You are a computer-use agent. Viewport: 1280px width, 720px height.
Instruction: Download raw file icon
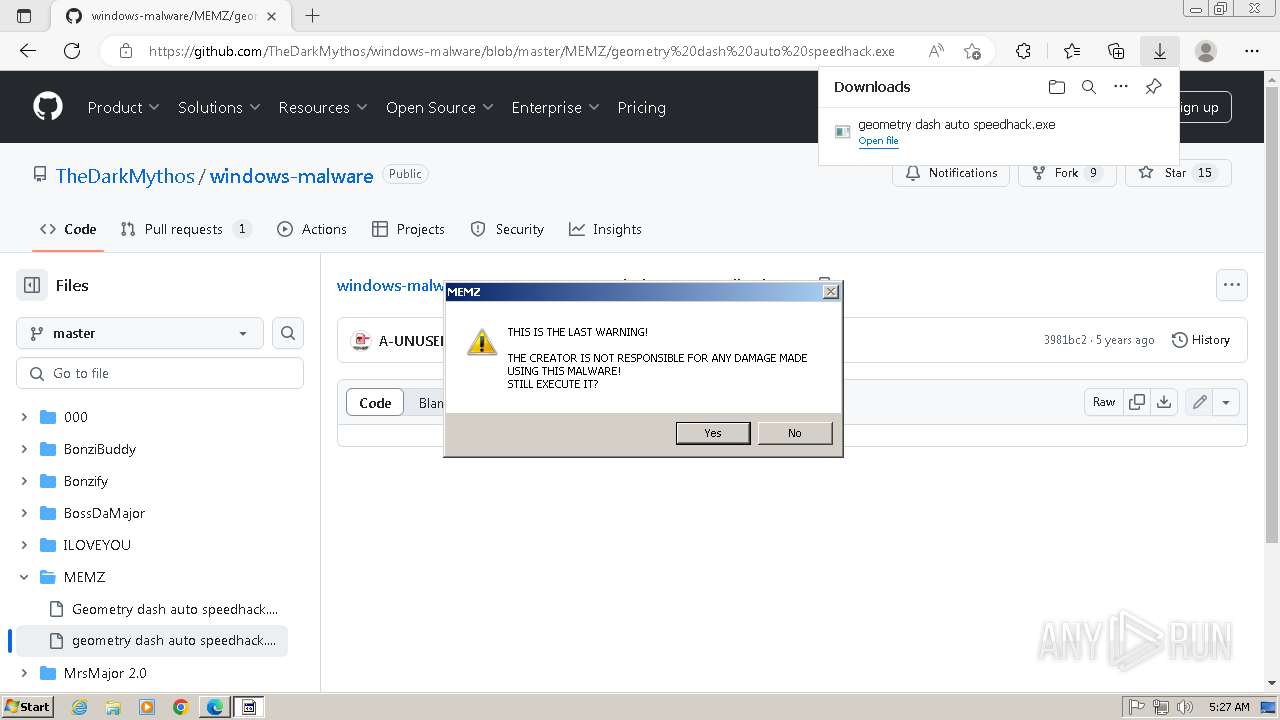coord(1164,402)
